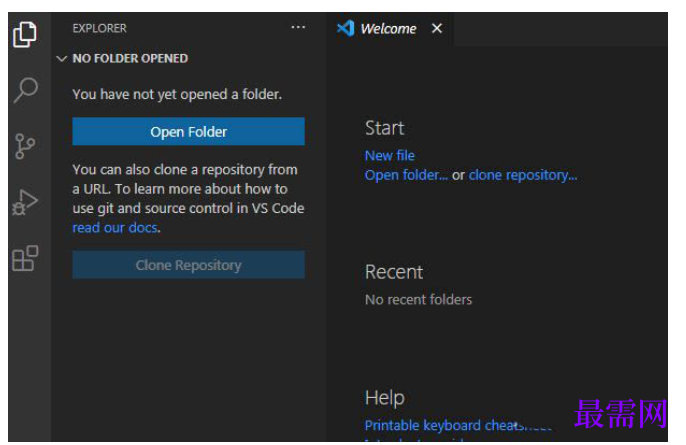Click the EXPLORER panel title
The height and width of the screenshot is (445, 686).
pos(99,28)
